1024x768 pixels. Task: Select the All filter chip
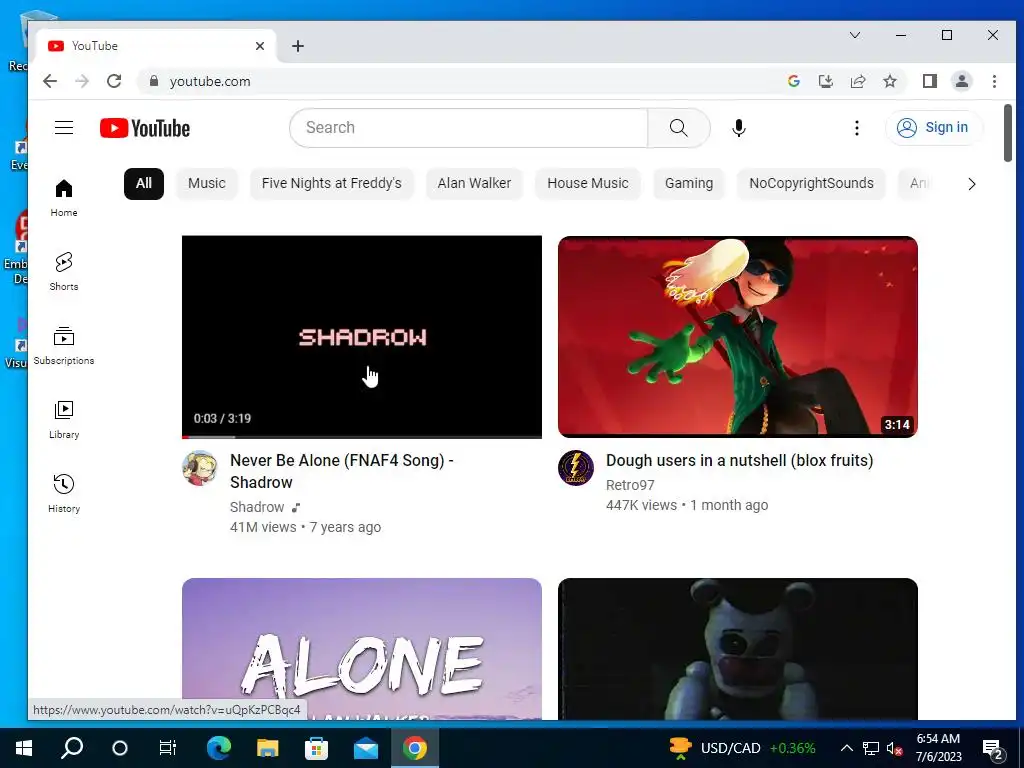click(x=144, y=184)
